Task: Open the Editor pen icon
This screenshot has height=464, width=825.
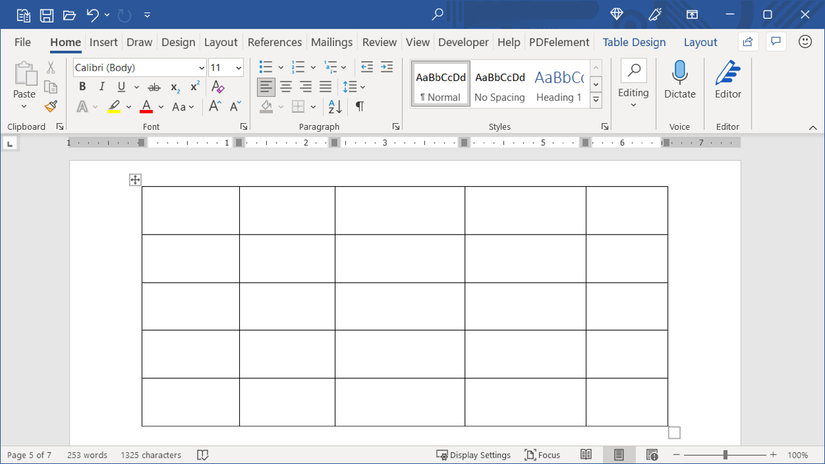Action: (728, 73)
